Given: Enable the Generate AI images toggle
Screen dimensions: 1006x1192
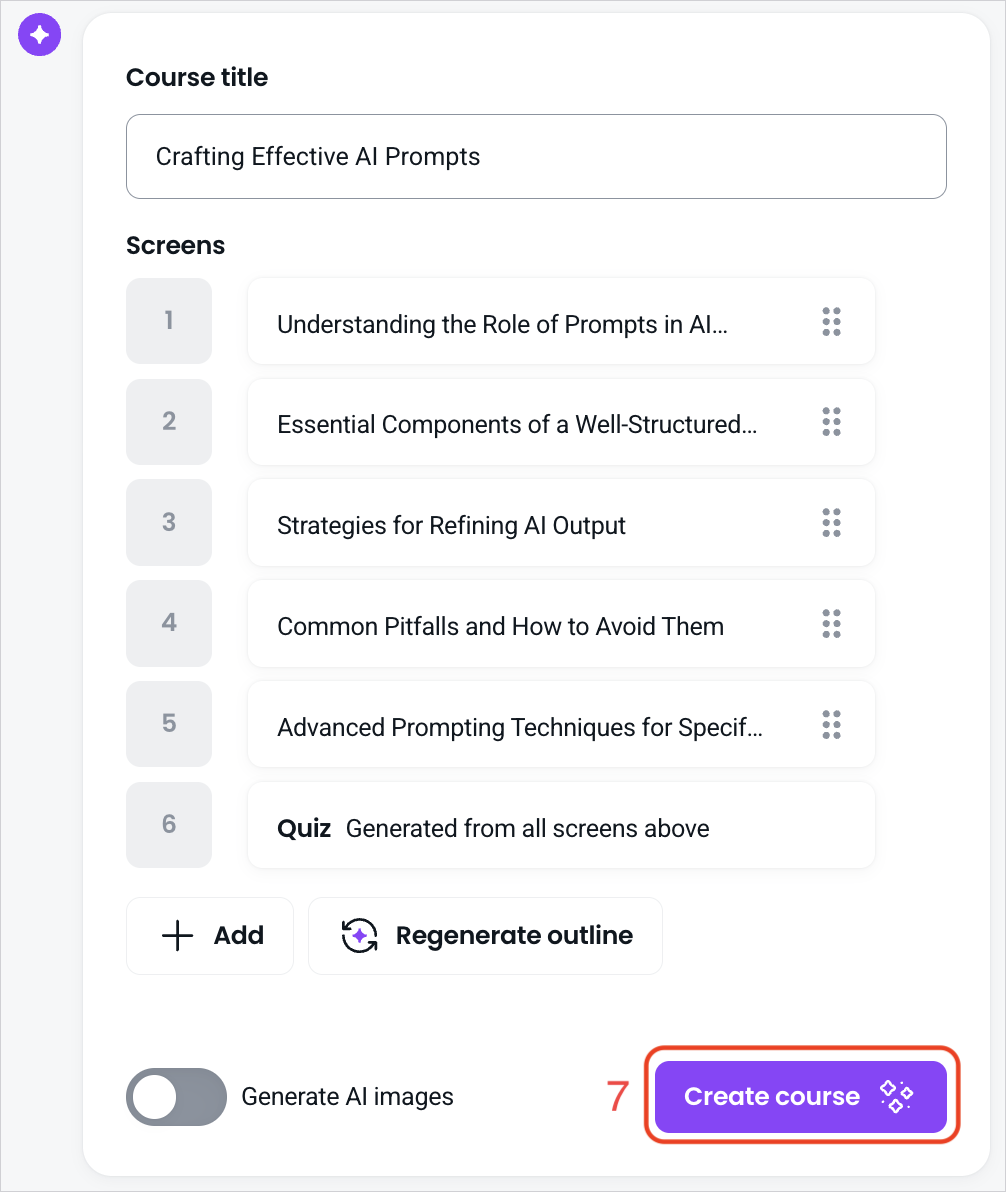Looking at the screenshot, I should 176,1097.
